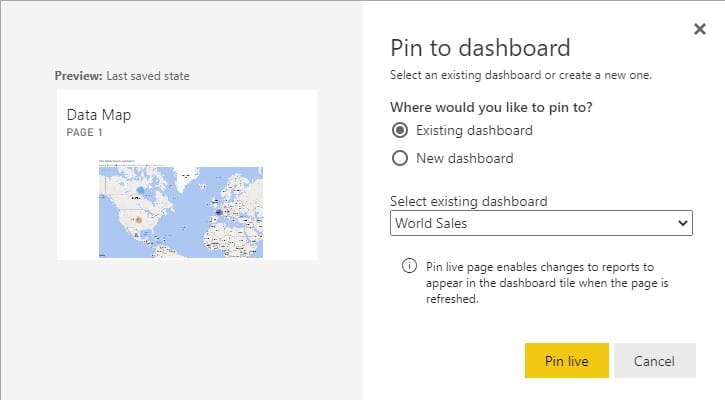Image resolution: width=725 pixels, height=400 pixels.
Task: Click the Preview: Last saved state label
Action: coord(122,76)
